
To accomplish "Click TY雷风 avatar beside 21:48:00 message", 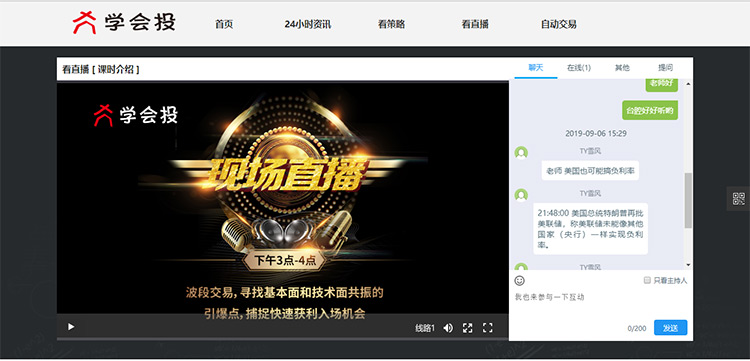I will tap(521, 195).
